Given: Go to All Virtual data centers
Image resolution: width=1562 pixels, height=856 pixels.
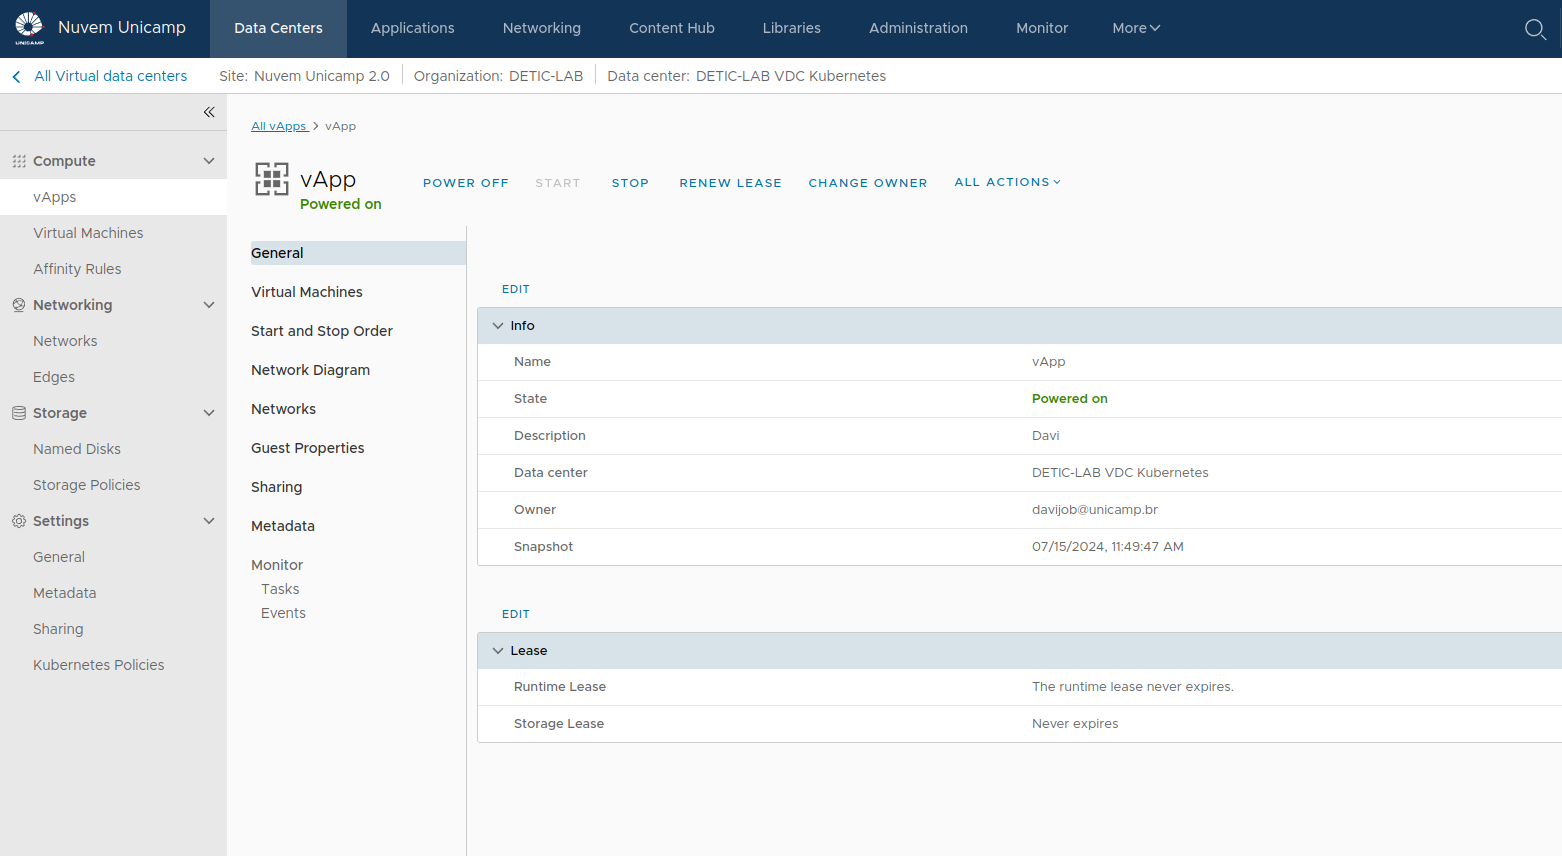Looking at the screenshot, I should (x=111, y=76).
